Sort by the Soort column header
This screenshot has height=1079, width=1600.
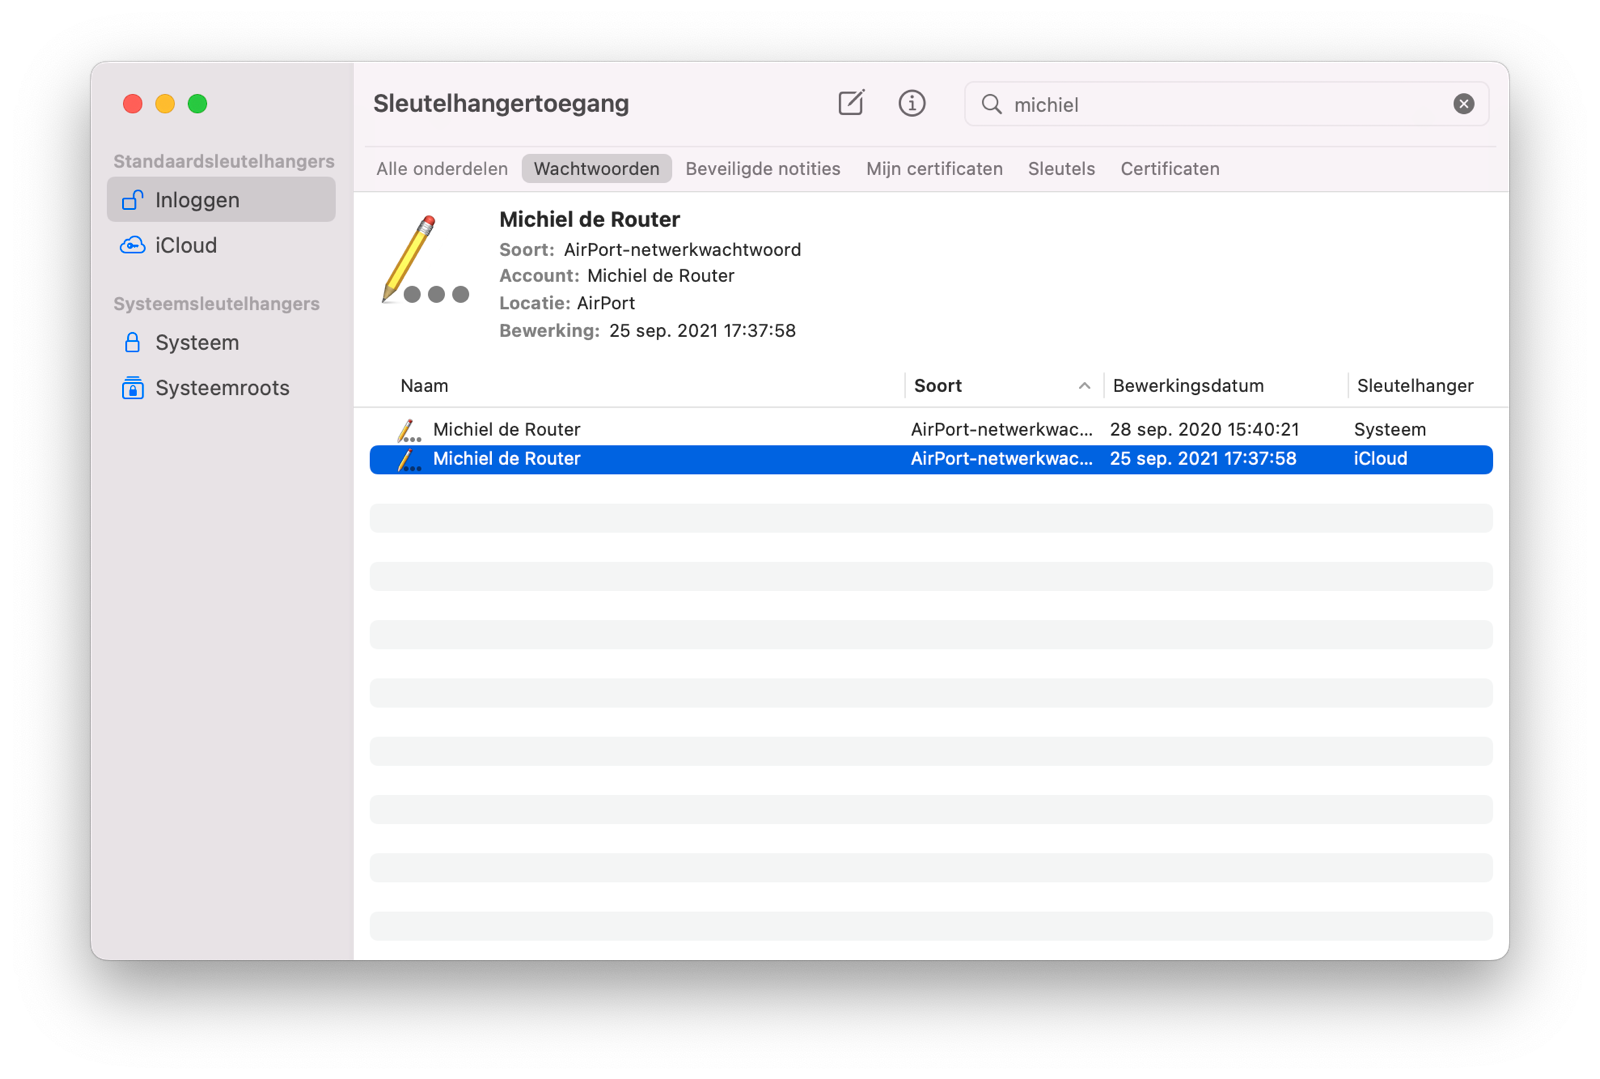pos(938,386)
